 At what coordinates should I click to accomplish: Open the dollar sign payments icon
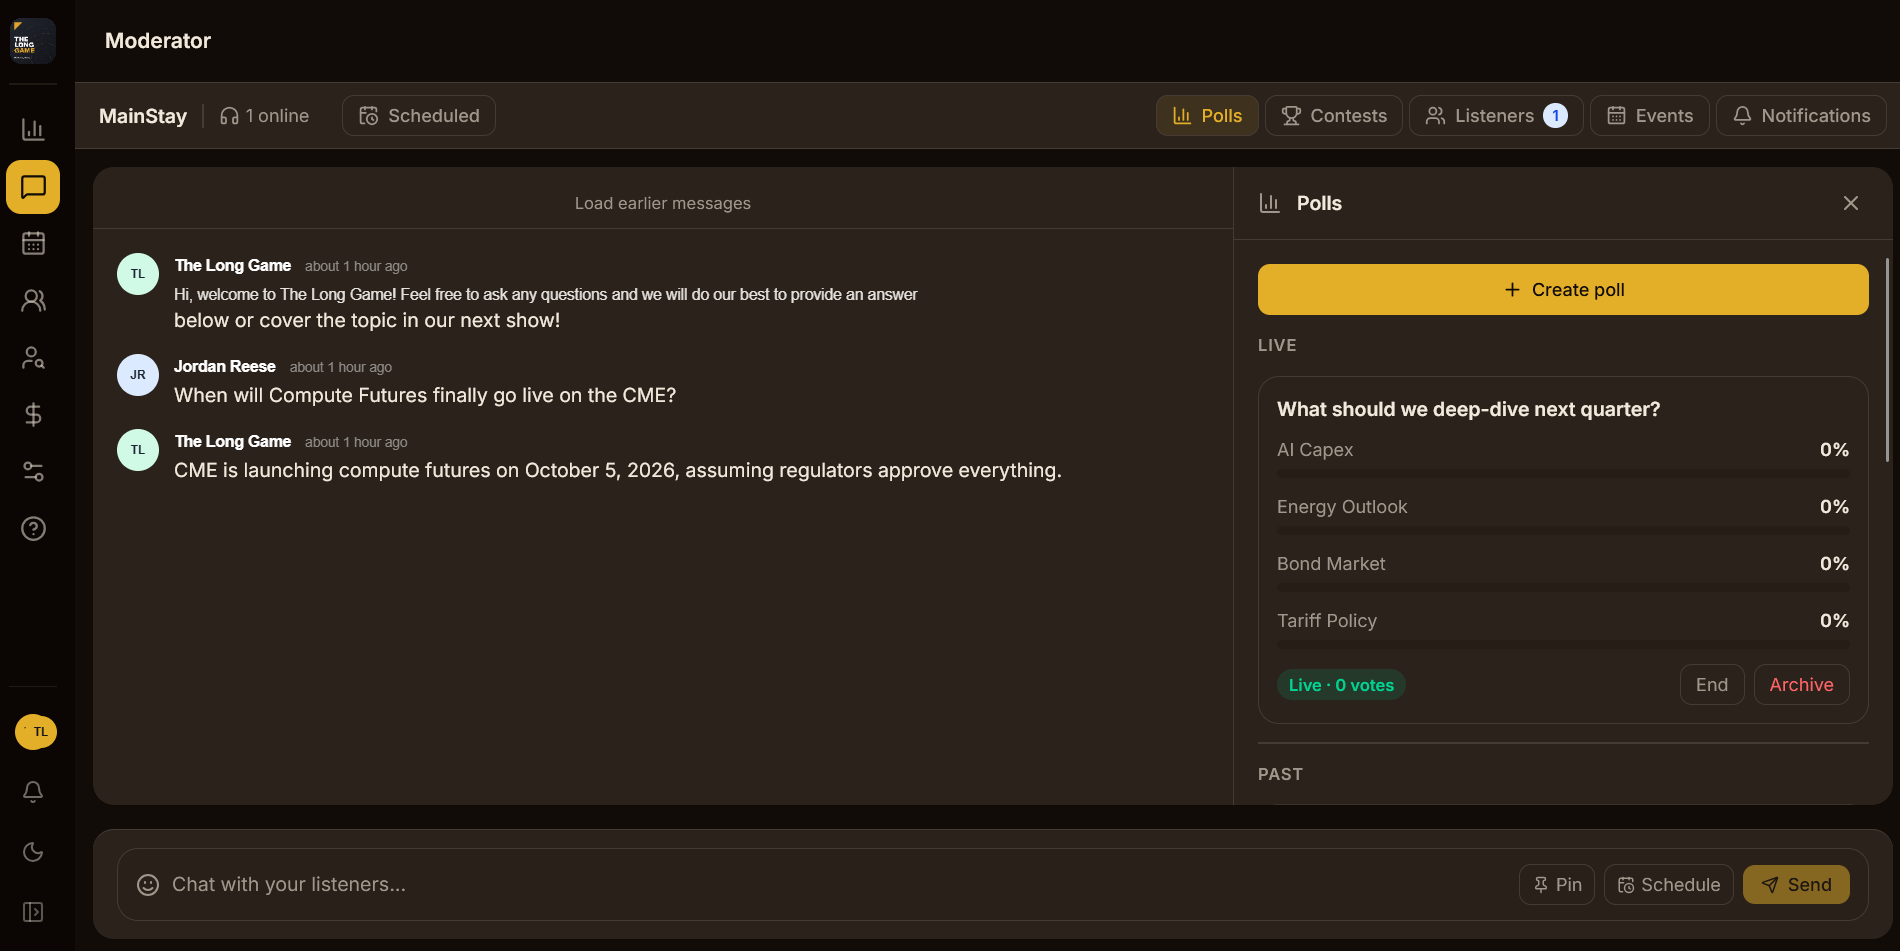click(33, 414)
